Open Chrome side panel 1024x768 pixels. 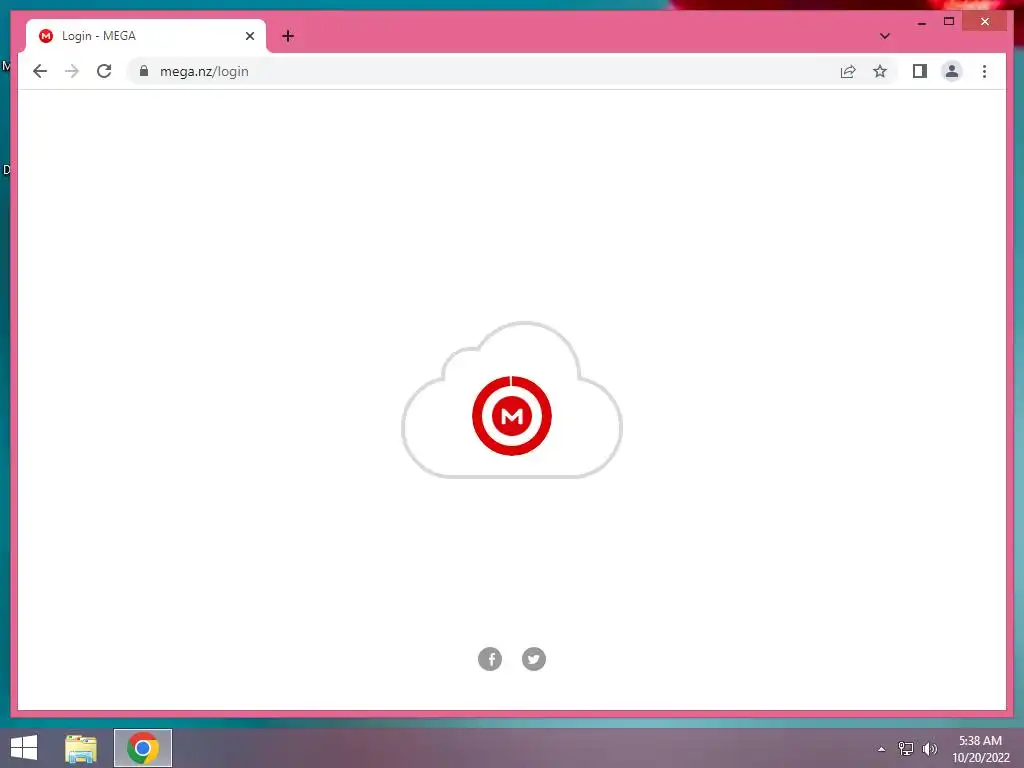tap(920, 71)
